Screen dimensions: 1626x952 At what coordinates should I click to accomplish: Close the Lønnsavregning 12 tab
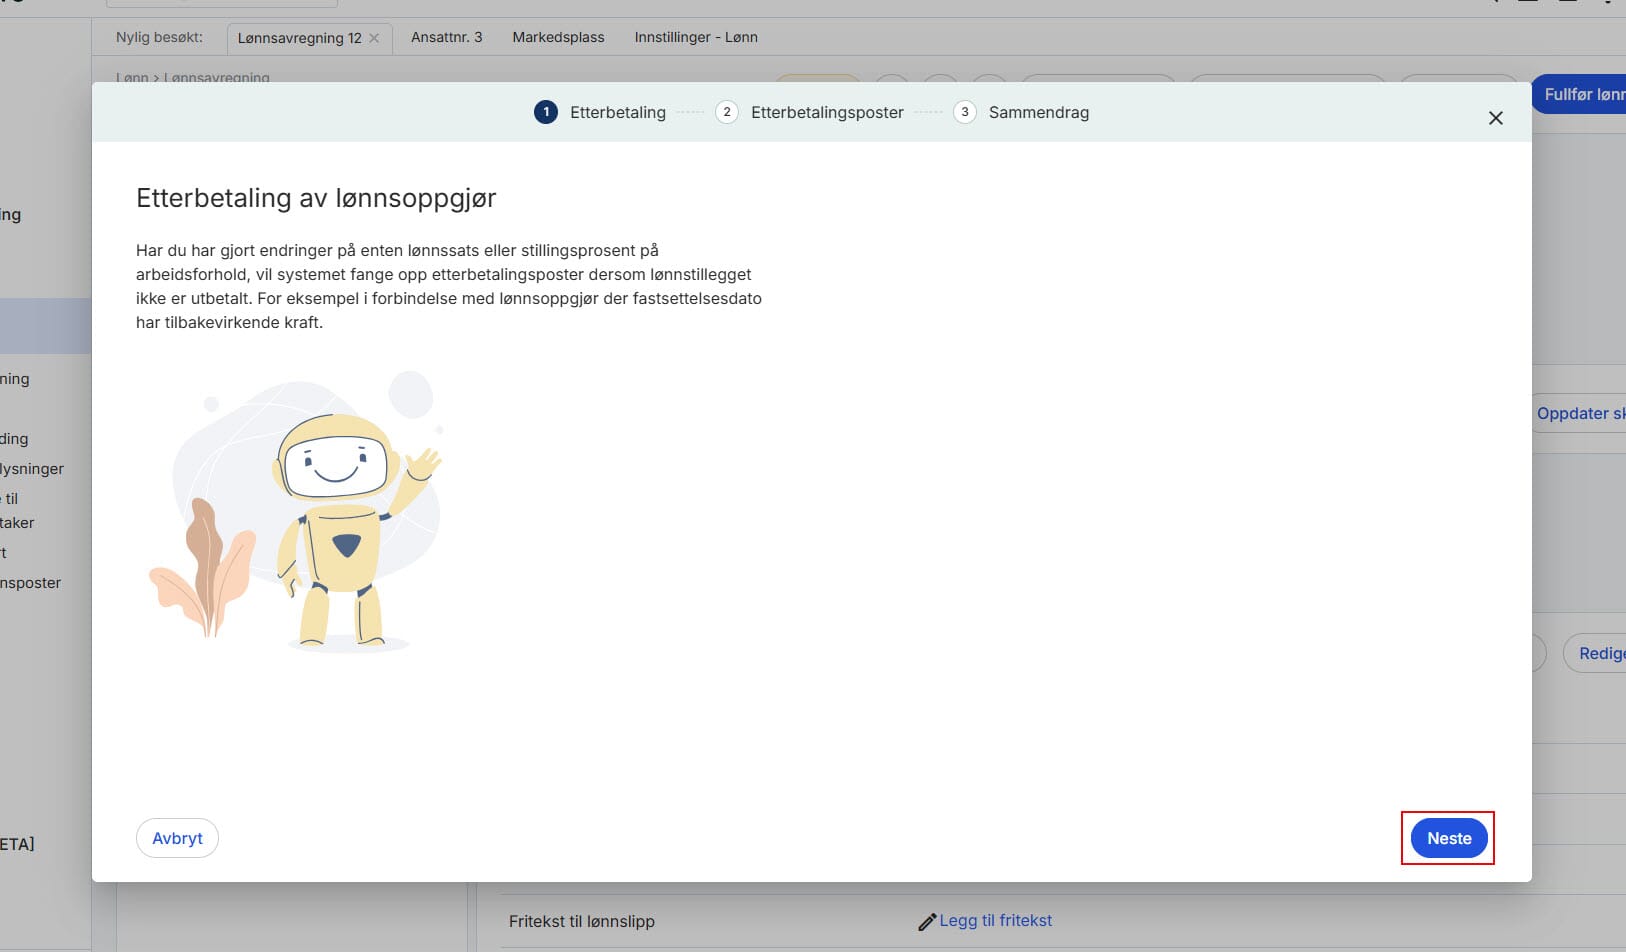[374, 38]
